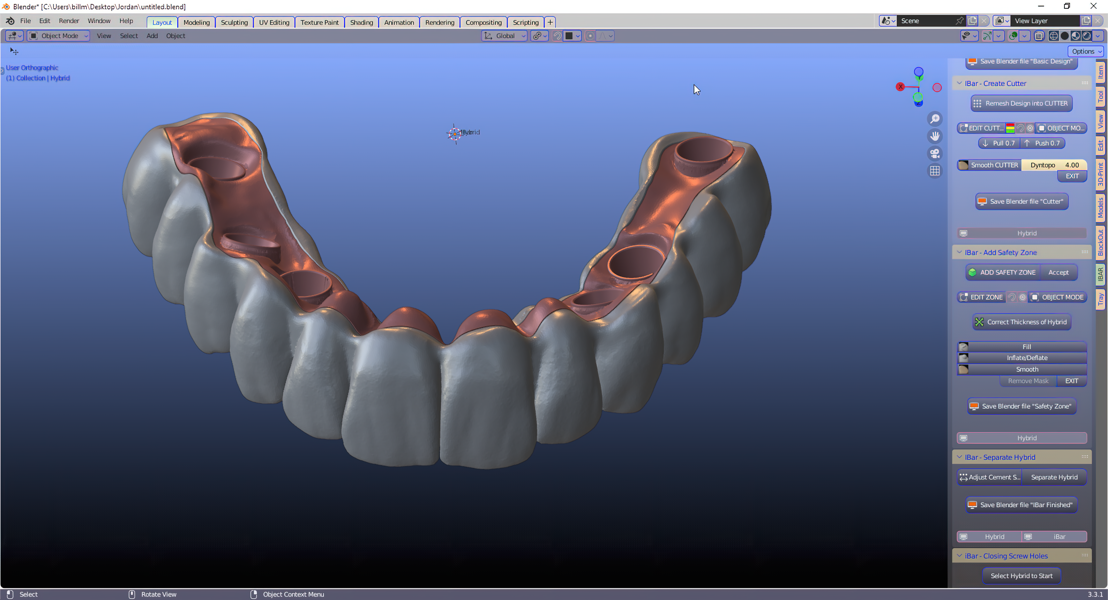Open the Global transform orientation dropdown
This screenshot has height=600, width=1108.
504,36
